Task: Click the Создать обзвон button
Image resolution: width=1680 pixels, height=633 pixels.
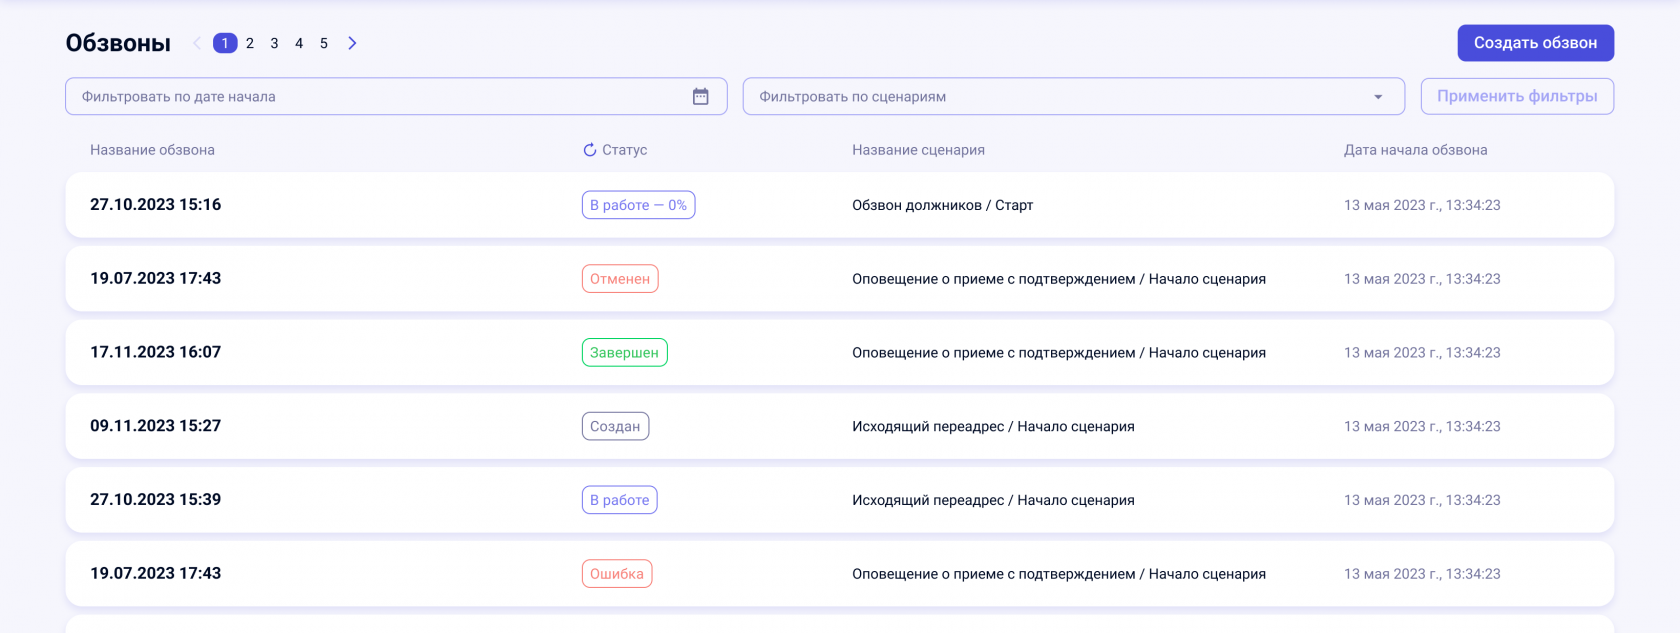Action: click(1535, 43)
